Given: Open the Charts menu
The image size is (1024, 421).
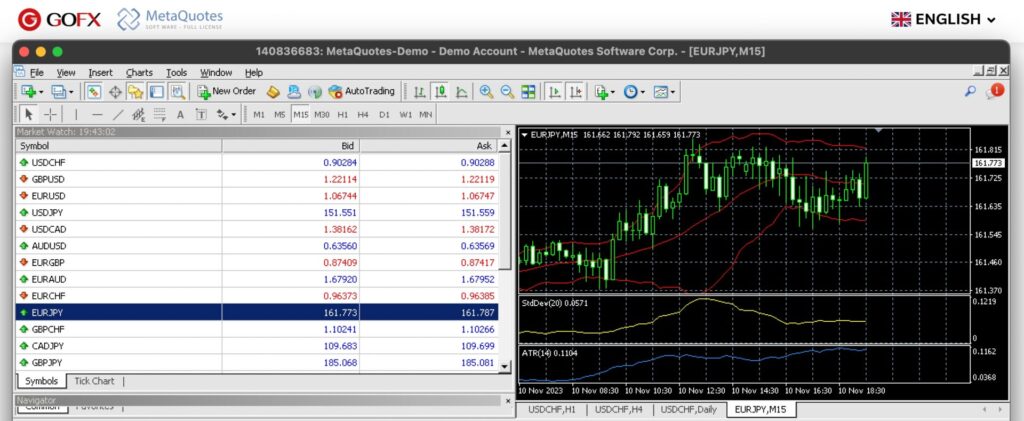Looking at the screenshot, I should [x=139, y=72].
